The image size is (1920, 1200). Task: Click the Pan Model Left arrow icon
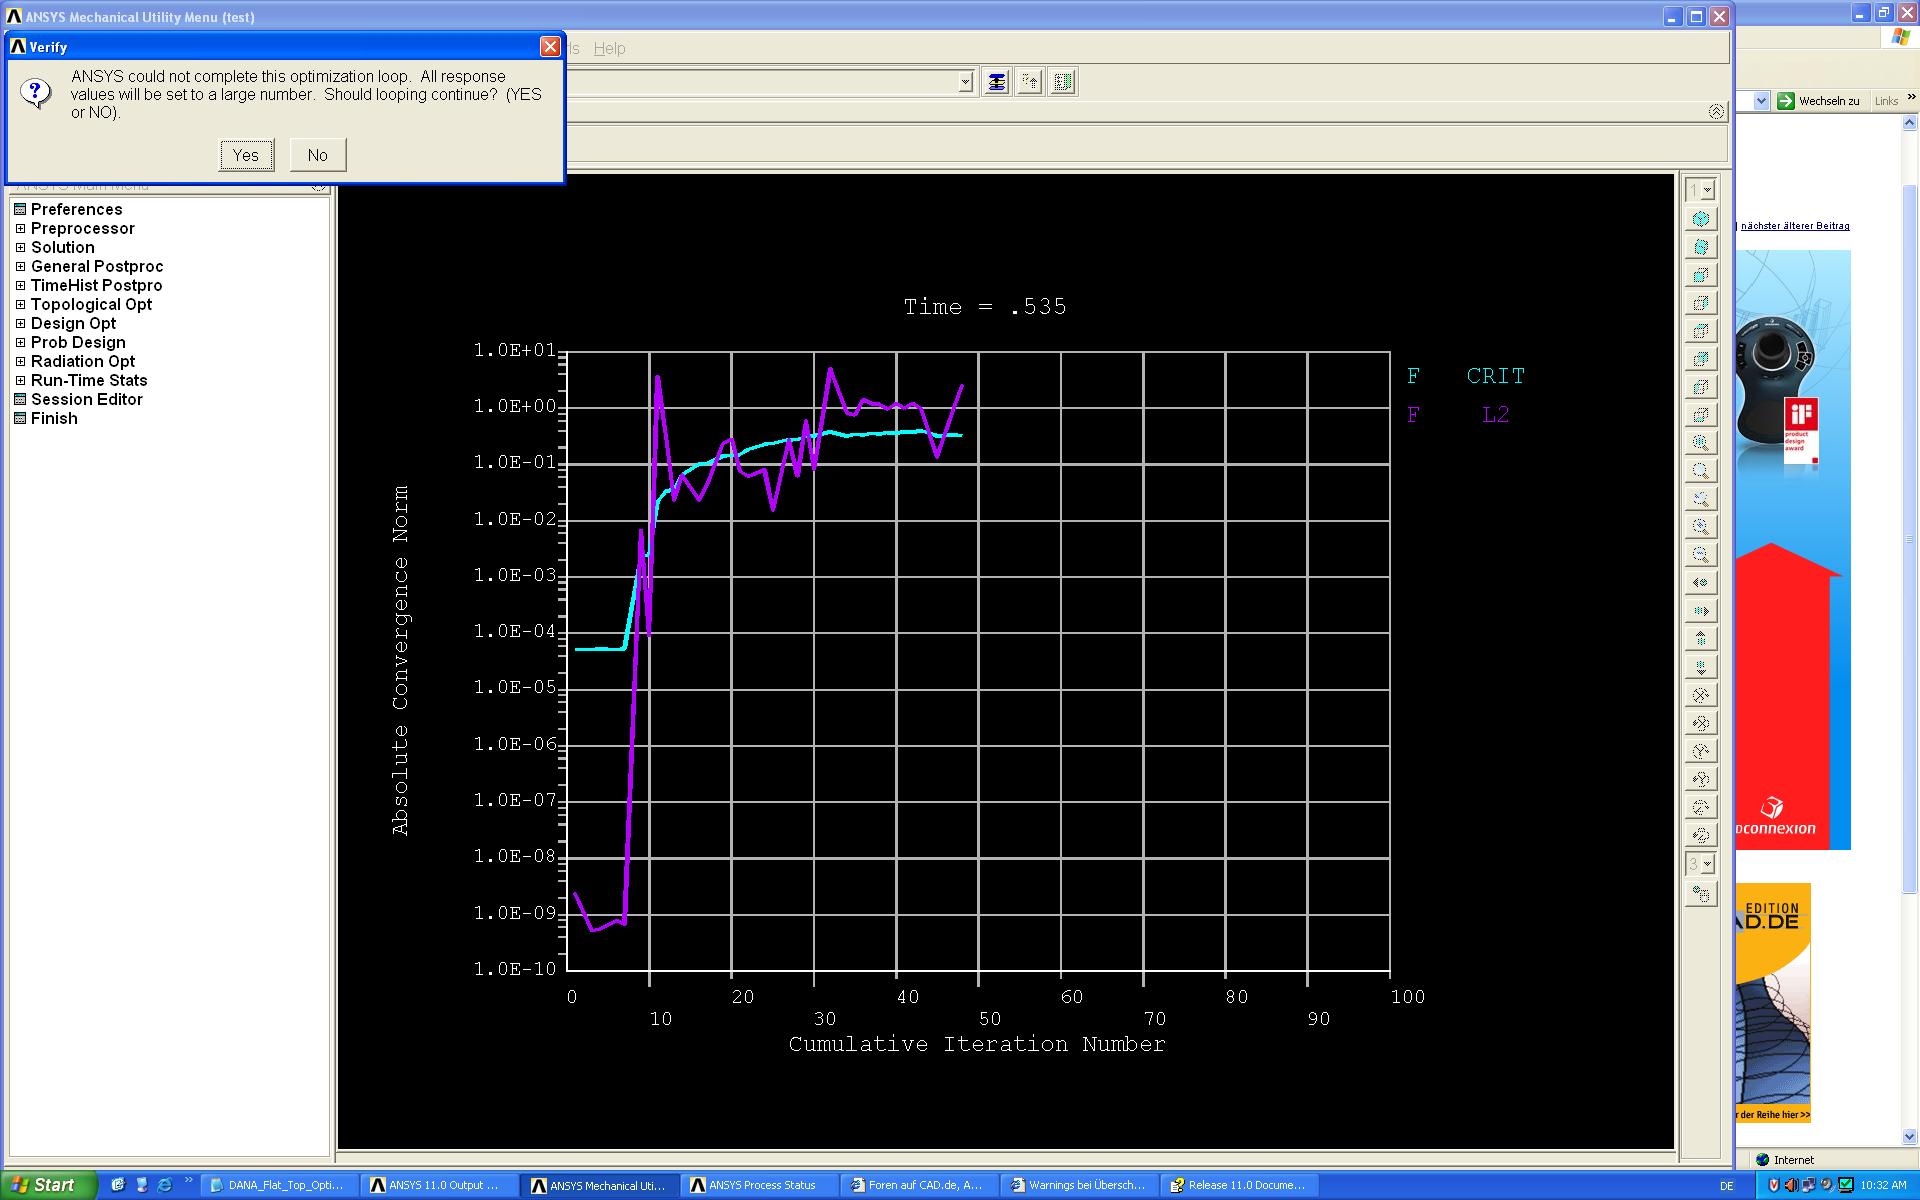coord(1700,583)
